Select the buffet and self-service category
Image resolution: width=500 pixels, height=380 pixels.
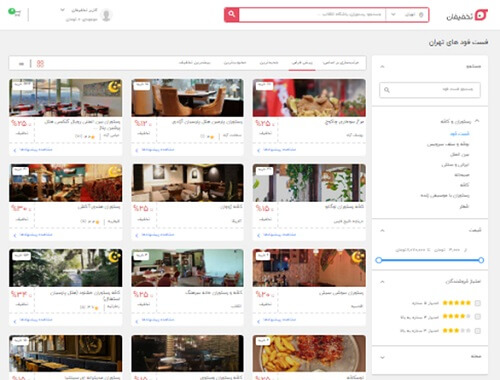click(x=448, y=144)
